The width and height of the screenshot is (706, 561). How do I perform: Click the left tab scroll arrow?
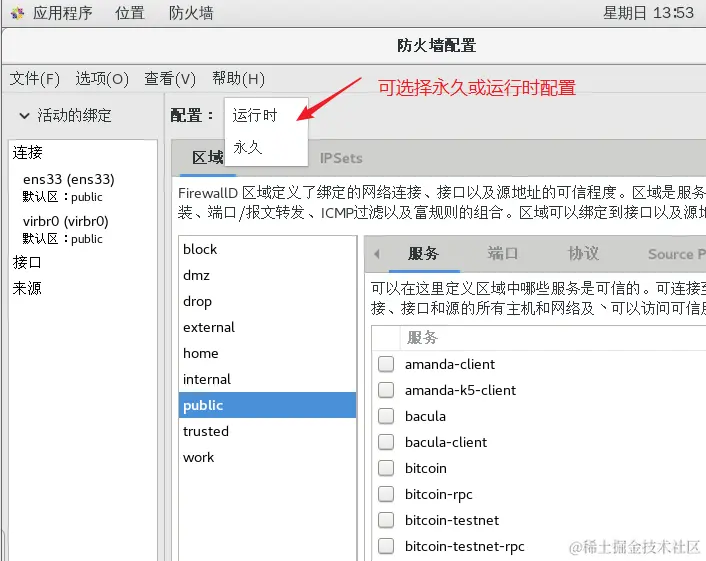[377, 254]
